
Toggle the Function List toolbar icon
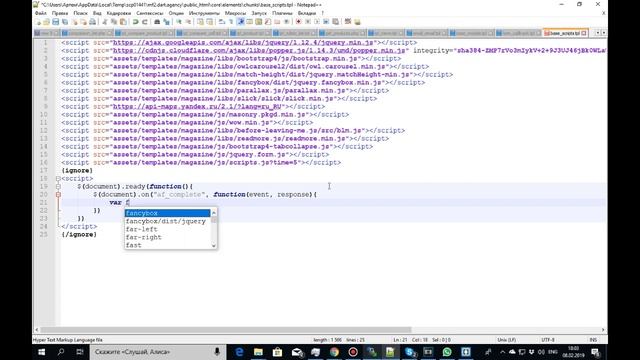coord(268,22)
